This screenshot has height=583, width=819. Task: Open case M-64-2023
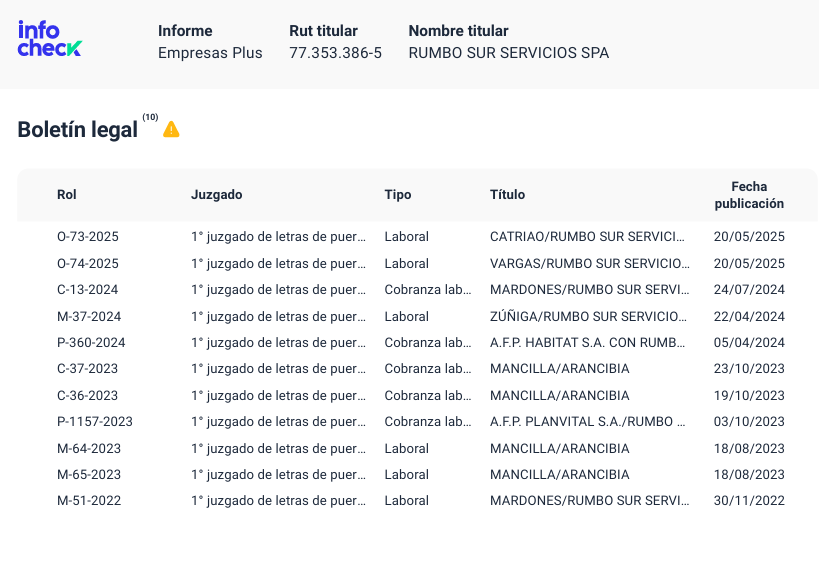click(x=417, y=448)
